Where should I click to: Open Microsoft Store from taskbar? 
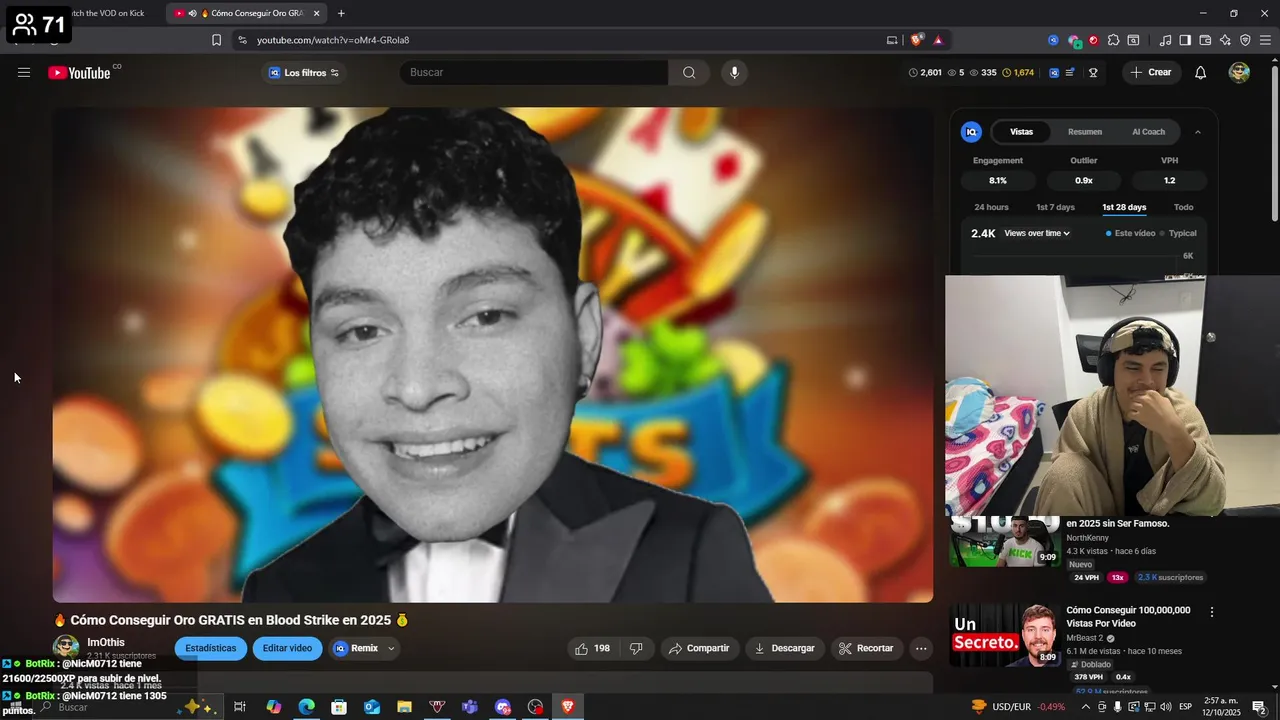339,707
